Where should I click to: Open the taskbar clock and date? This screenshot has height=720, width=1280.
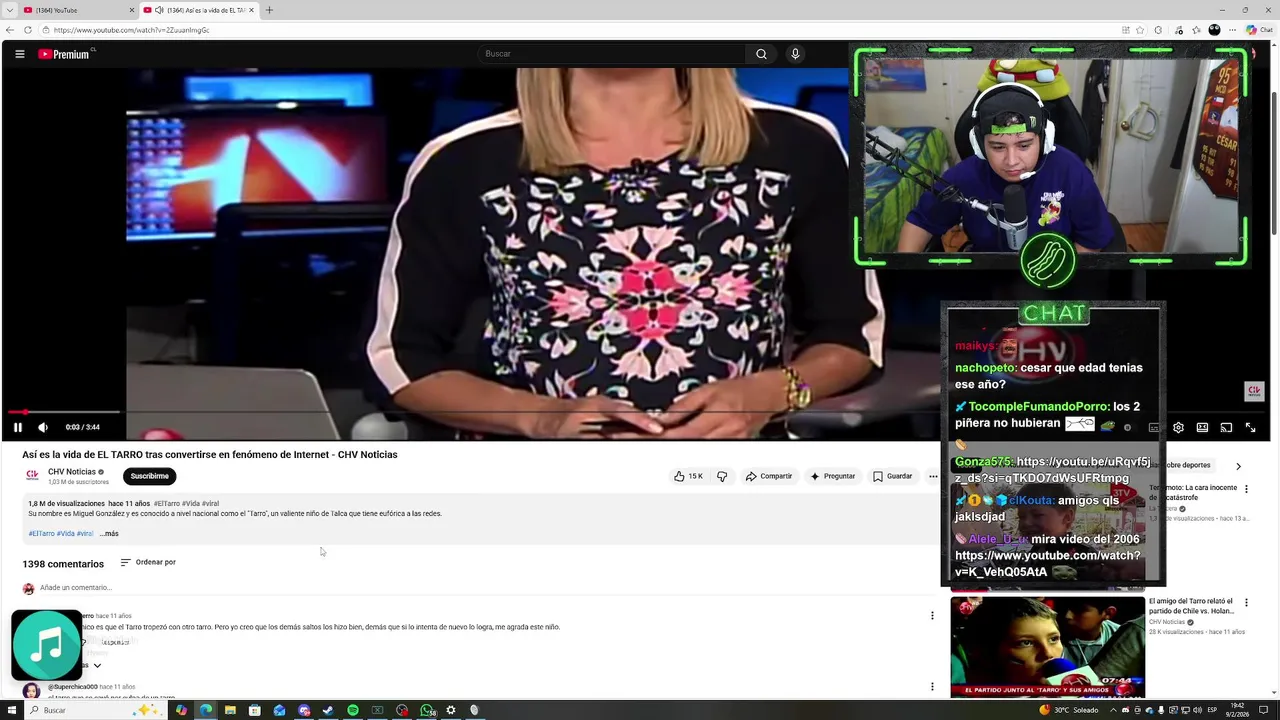point(1236,710)
